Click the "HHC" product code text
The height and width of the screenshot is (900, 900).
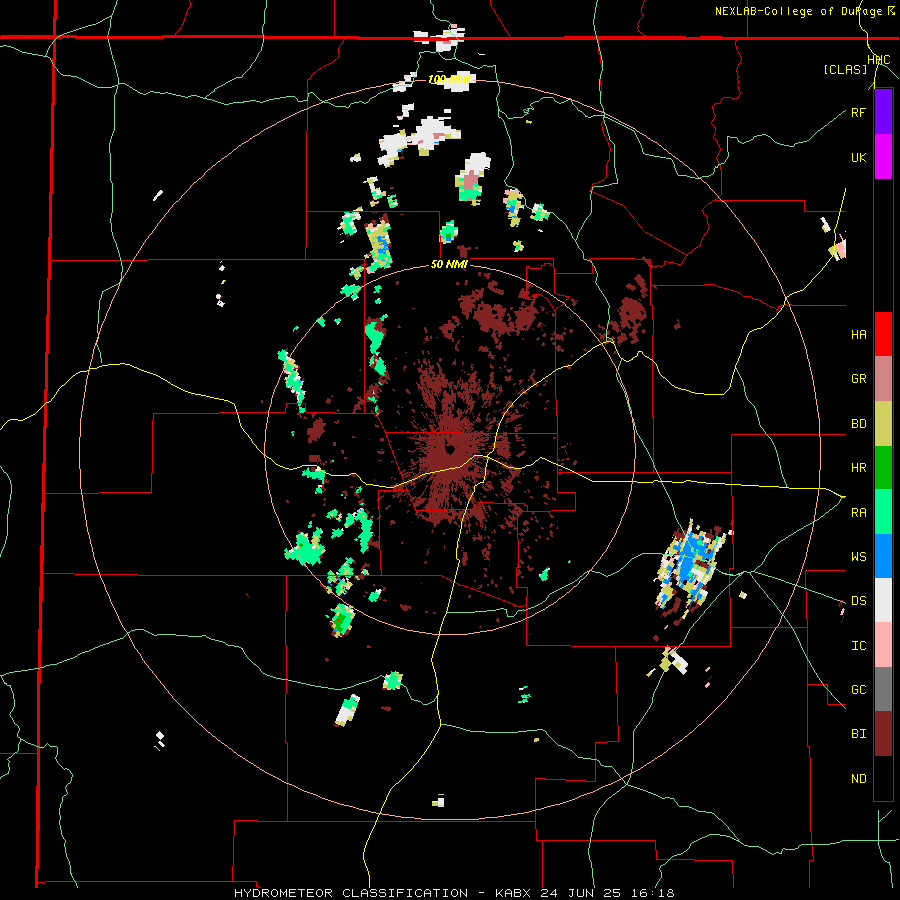[878, 60]
